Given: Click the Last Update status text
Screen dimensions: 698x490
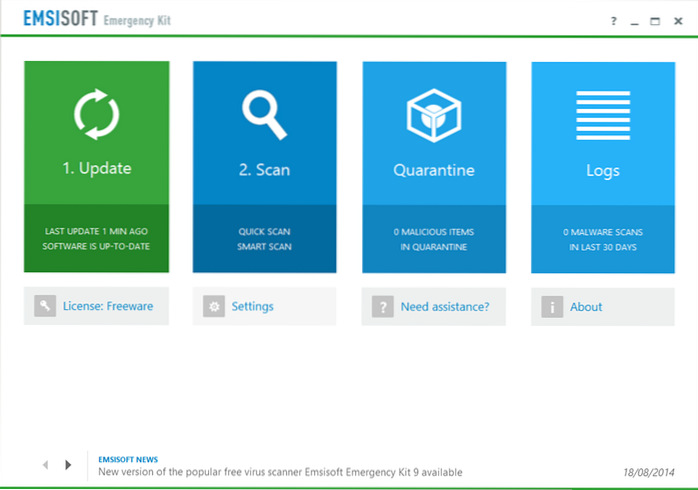Looking at the screenshot, I should pos(96,238).
